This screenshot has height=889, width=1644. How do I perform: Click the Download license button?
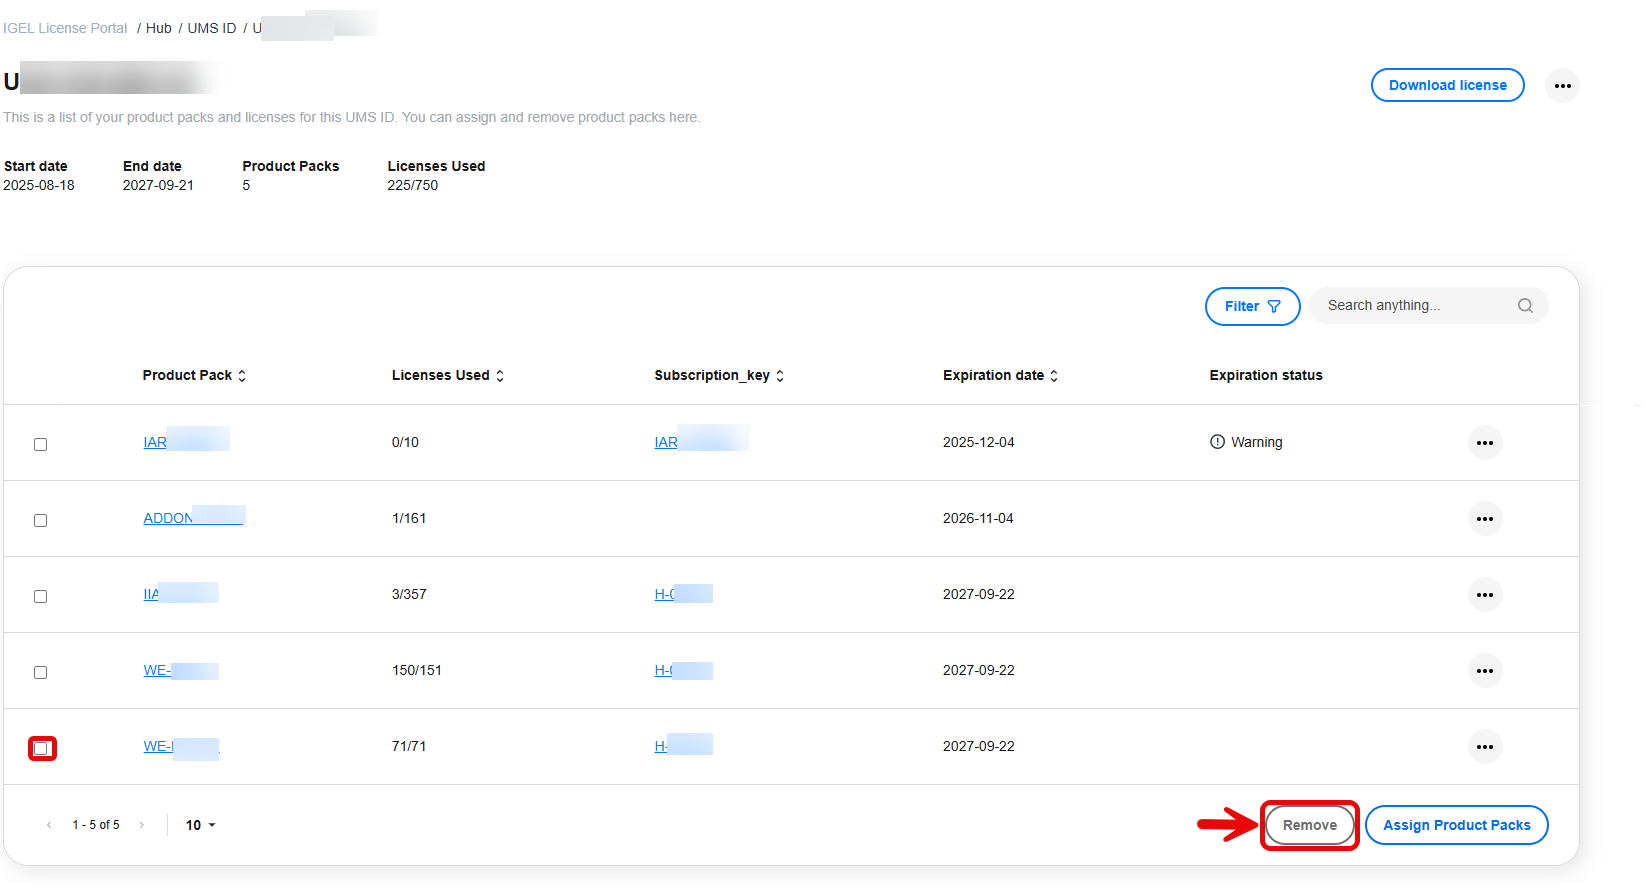click(1447, 86)
